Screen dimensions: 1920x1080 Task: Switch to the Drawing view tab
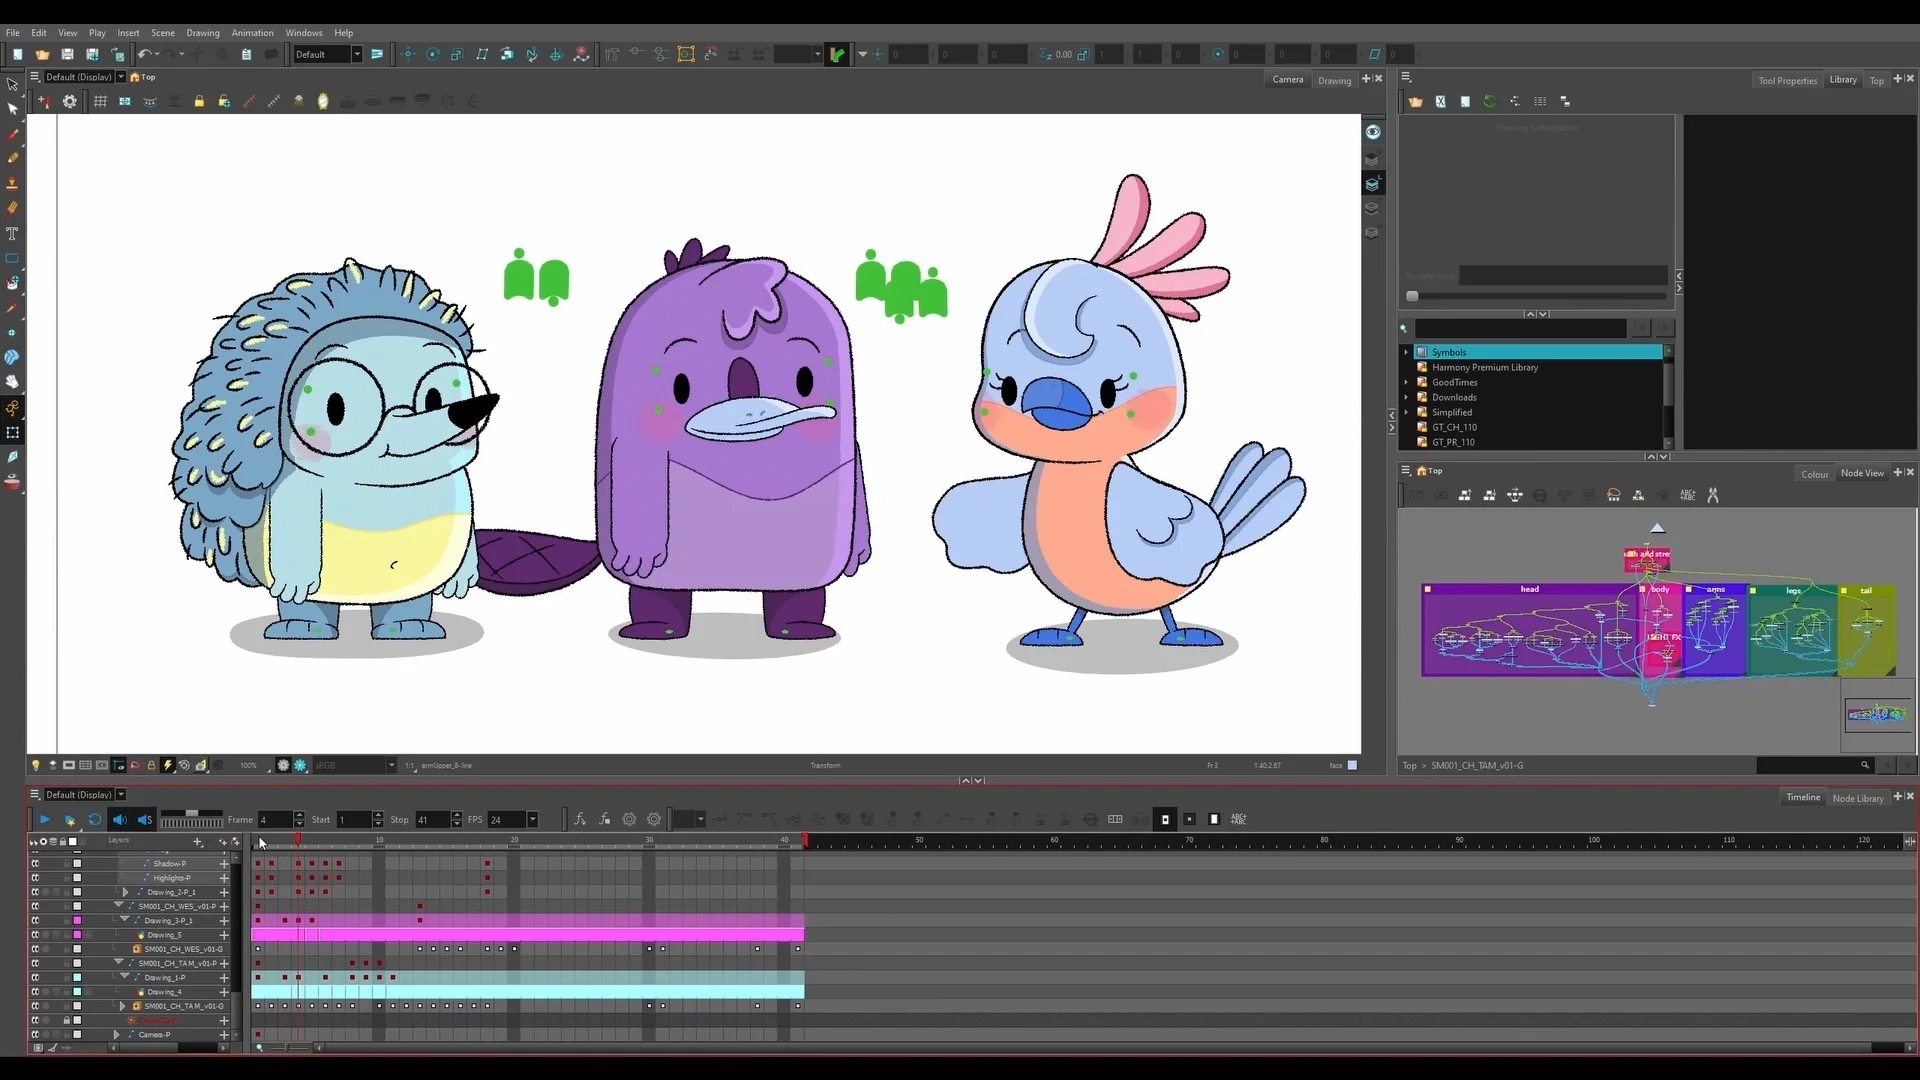(x=1334, y=81)
